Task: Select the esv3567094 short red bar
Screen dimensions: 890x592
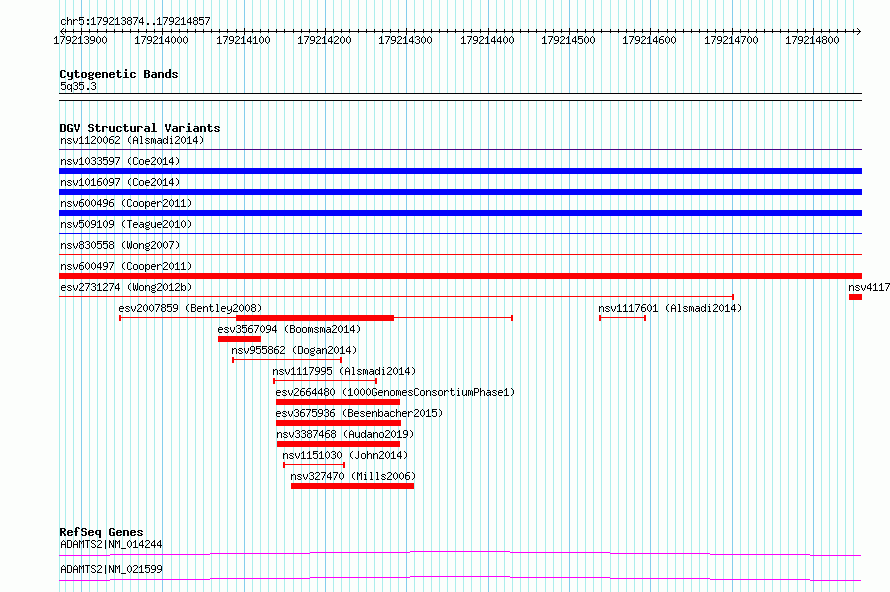Action: click(240, 339)
